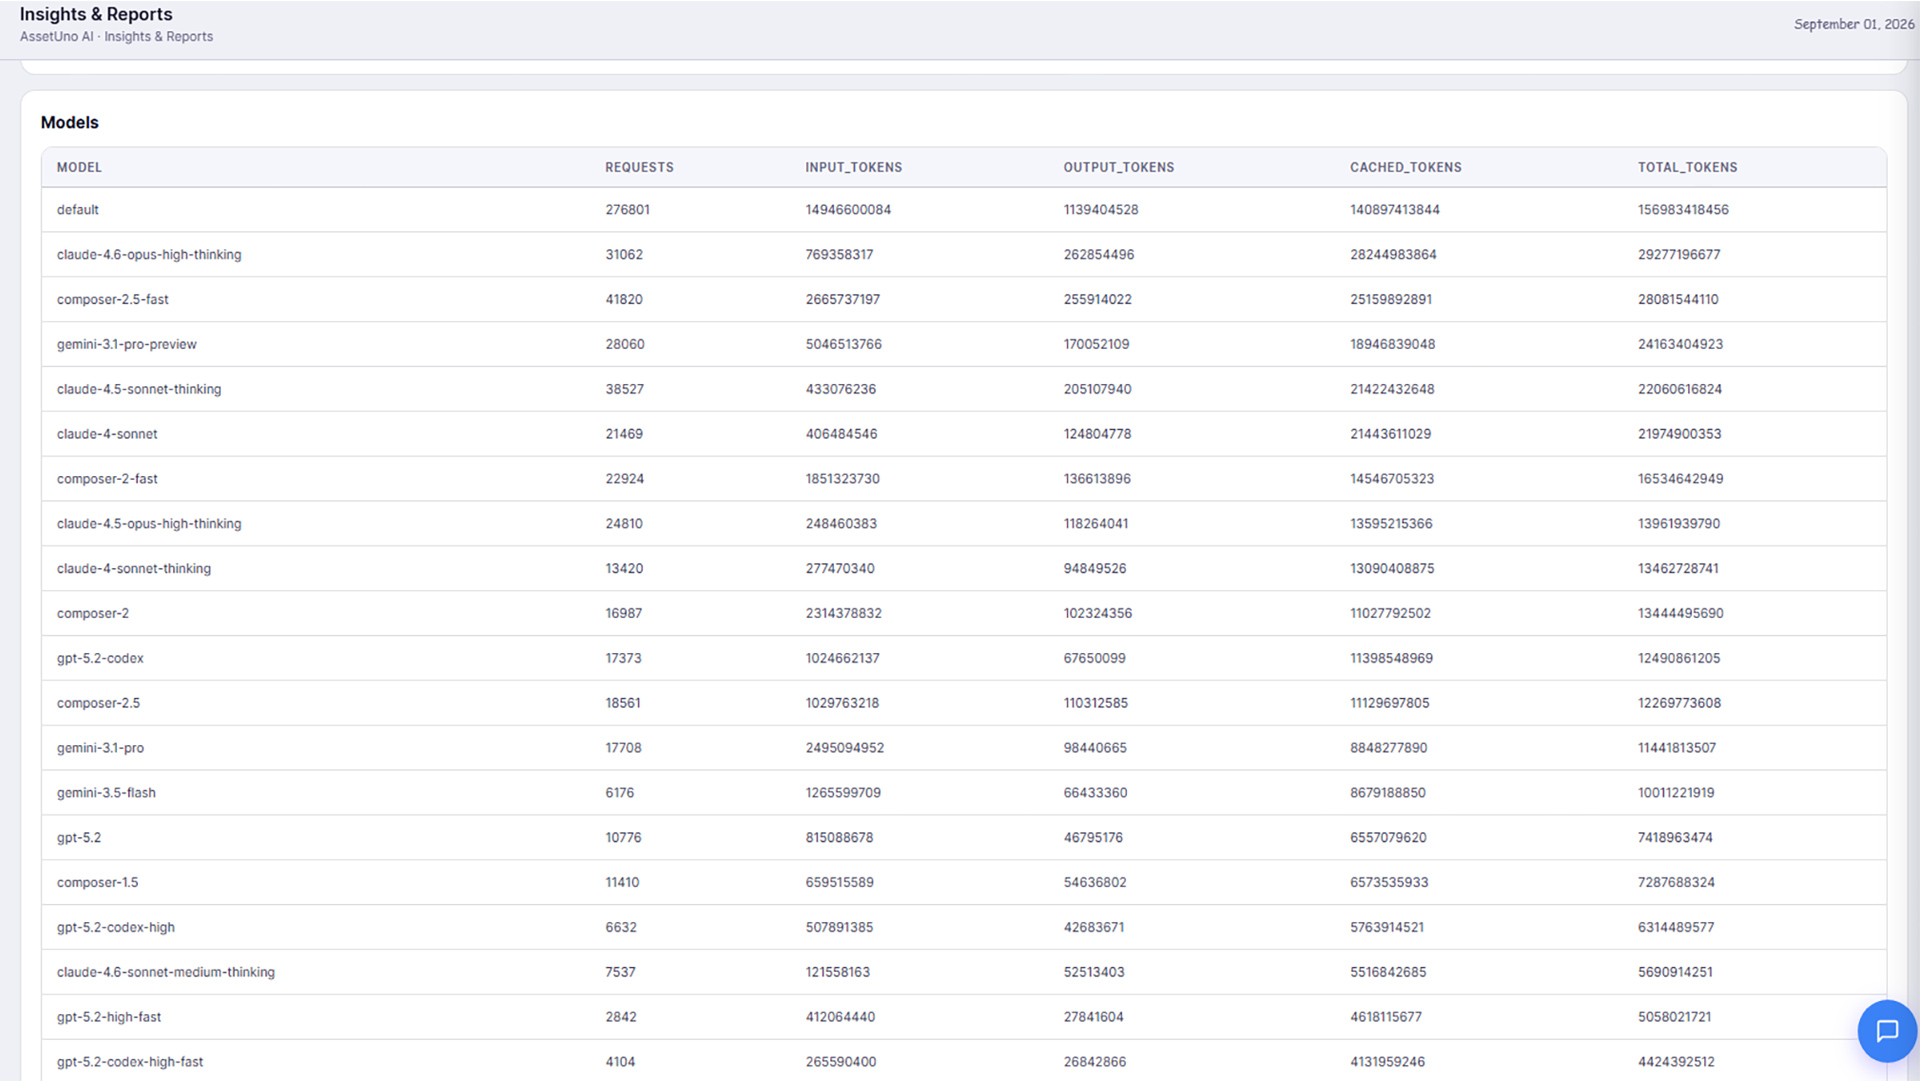Click output tokens value 170052109
This screenshot has height=1081, width=1920.
(x=1096, y=345)
